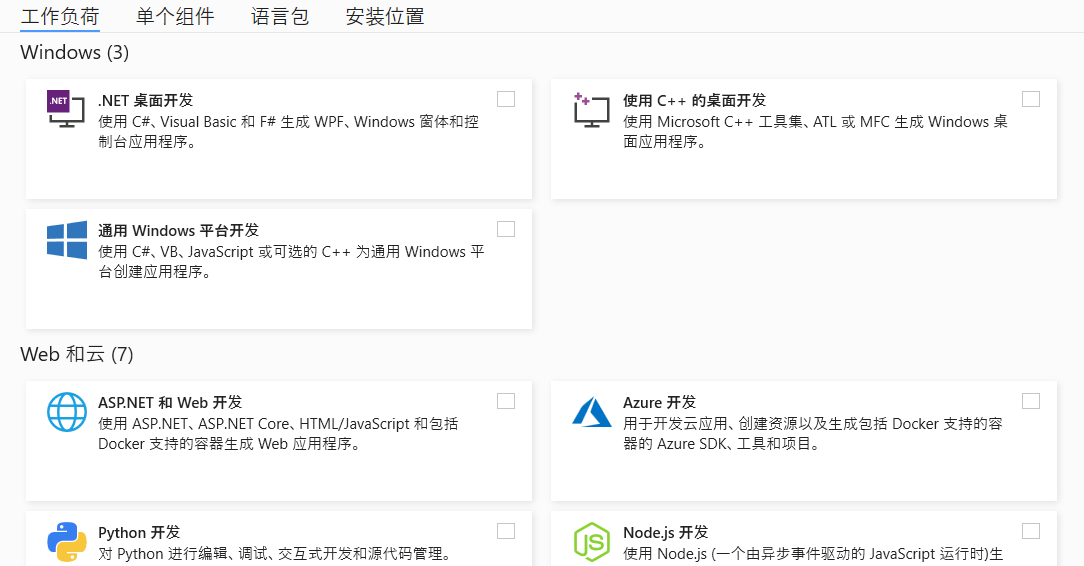Click the Windows (3) section heading
This screenshot has width=1084, height=566.
tap(75, 53)
